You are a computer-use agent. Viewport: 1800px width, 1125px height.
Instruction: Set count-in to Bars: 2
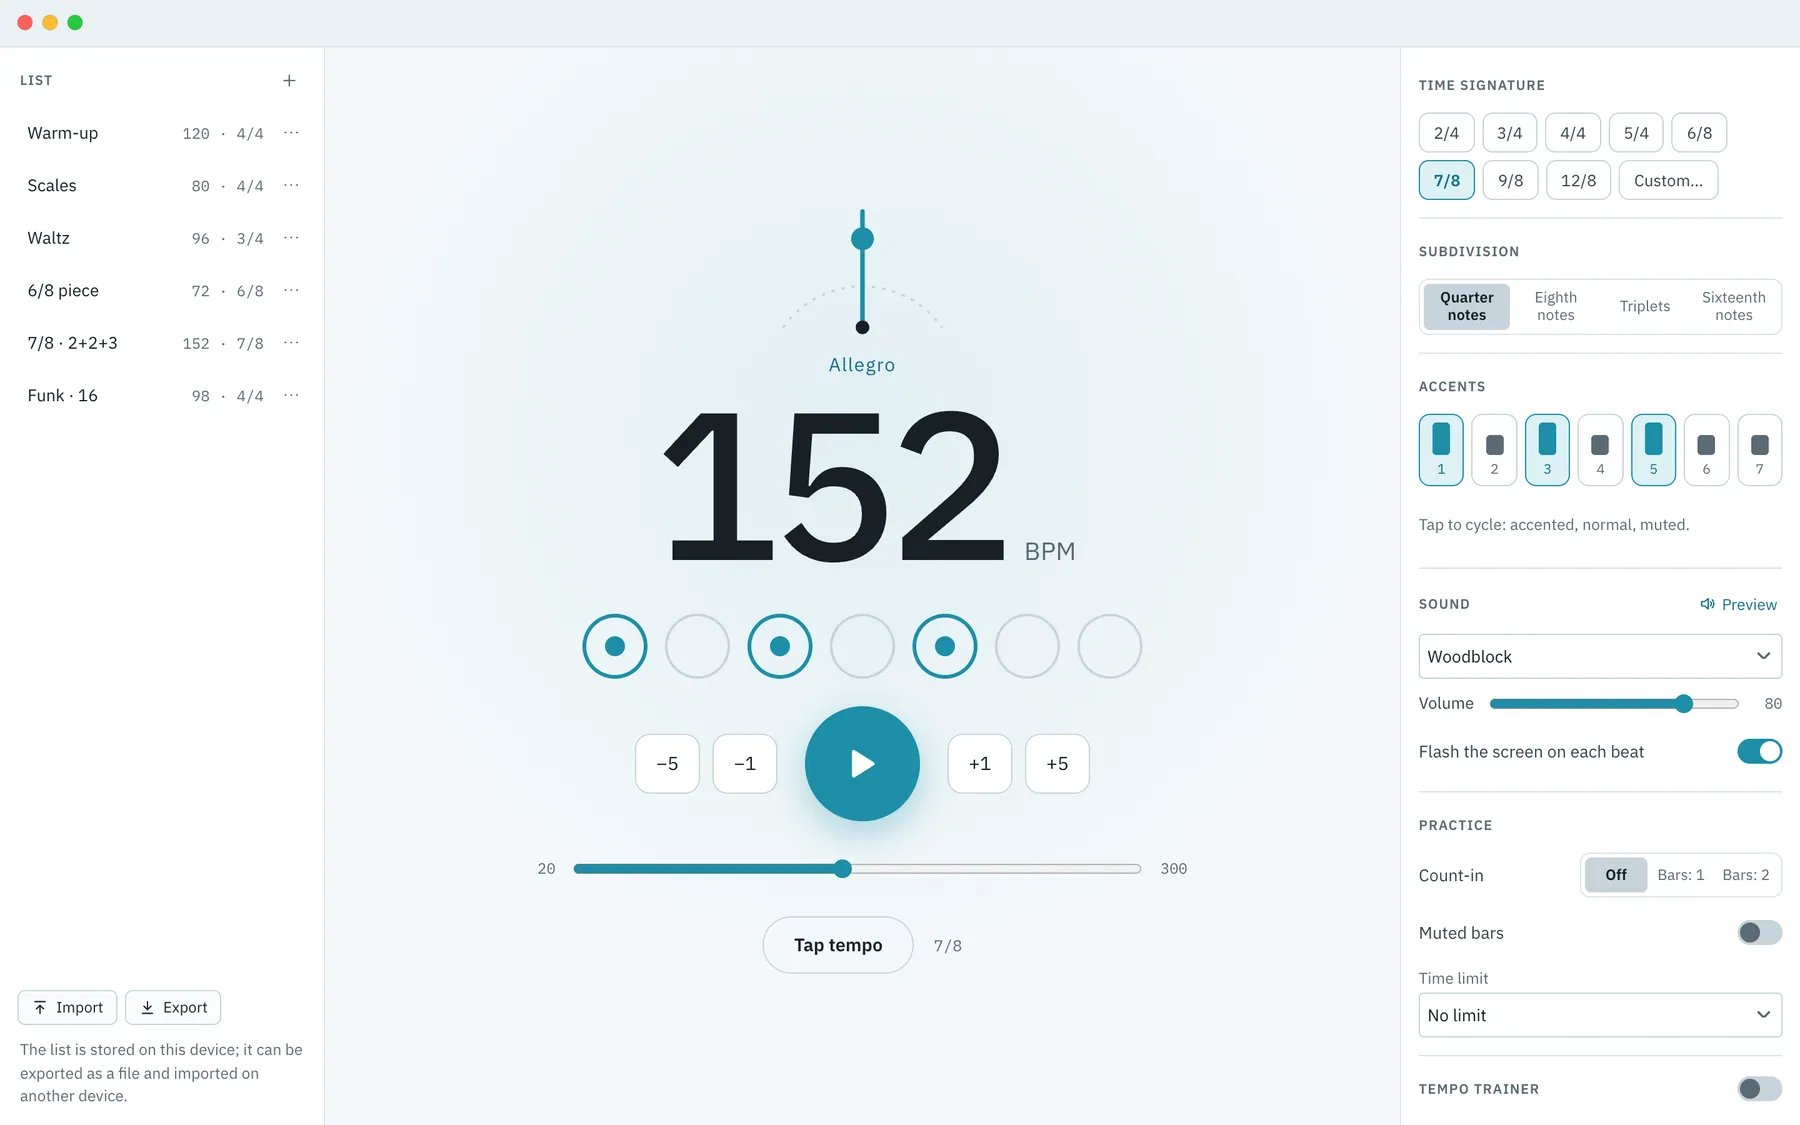point(1746,875)
